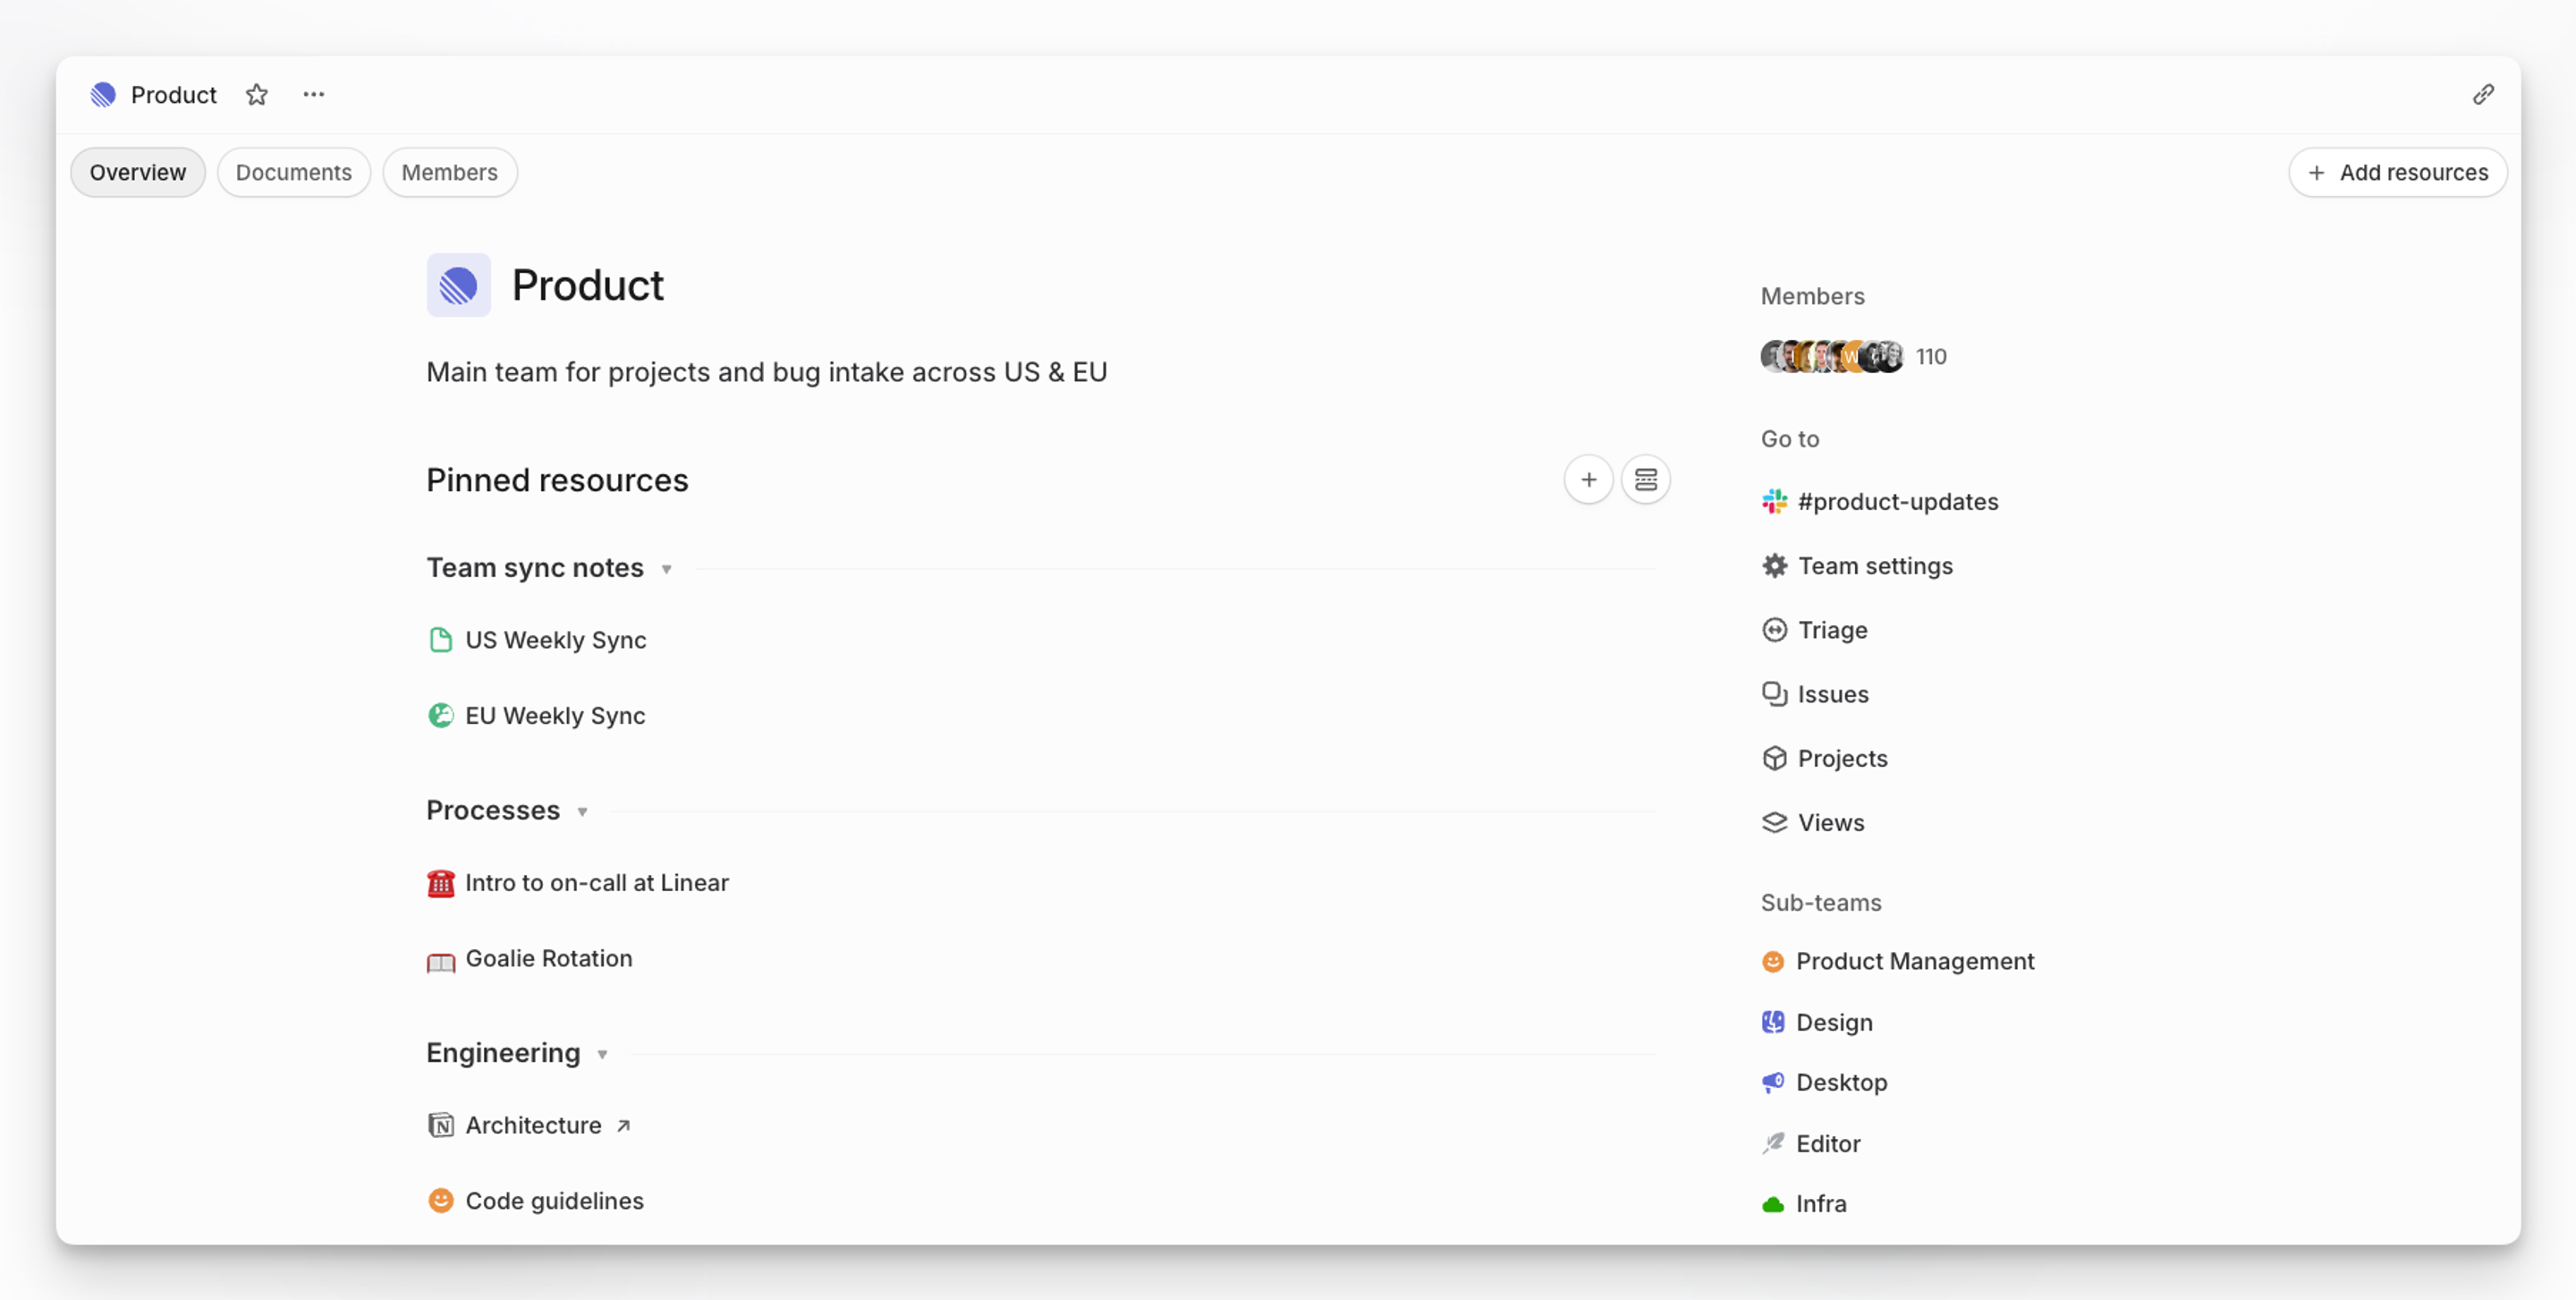Click the Notion Architecture icon
The image size is (2576, 1300).
[441, 1126]
